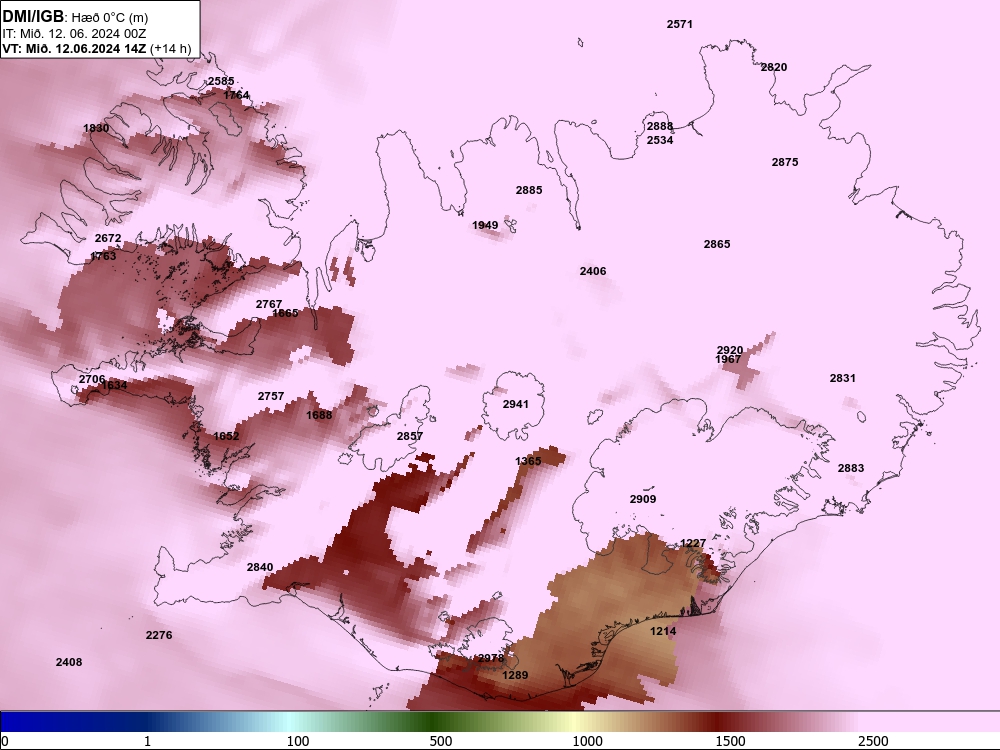1000x750 pixels.
Task: Click the 2885 value label
Action: click(529, 190)
